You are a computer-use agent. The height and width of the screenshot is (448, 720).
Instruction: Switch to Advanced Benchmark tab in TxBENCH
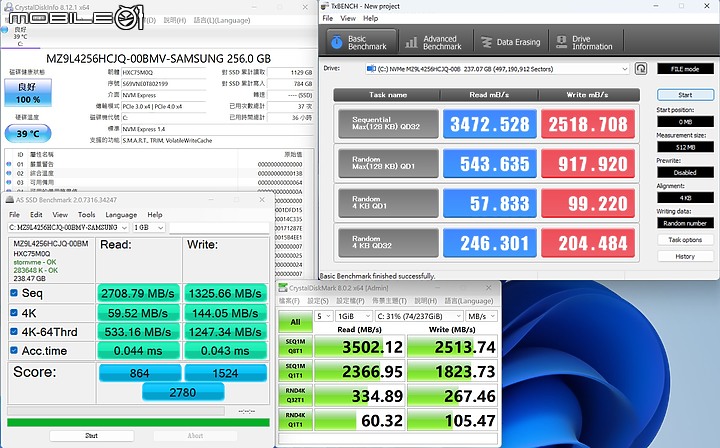[433, 42]
